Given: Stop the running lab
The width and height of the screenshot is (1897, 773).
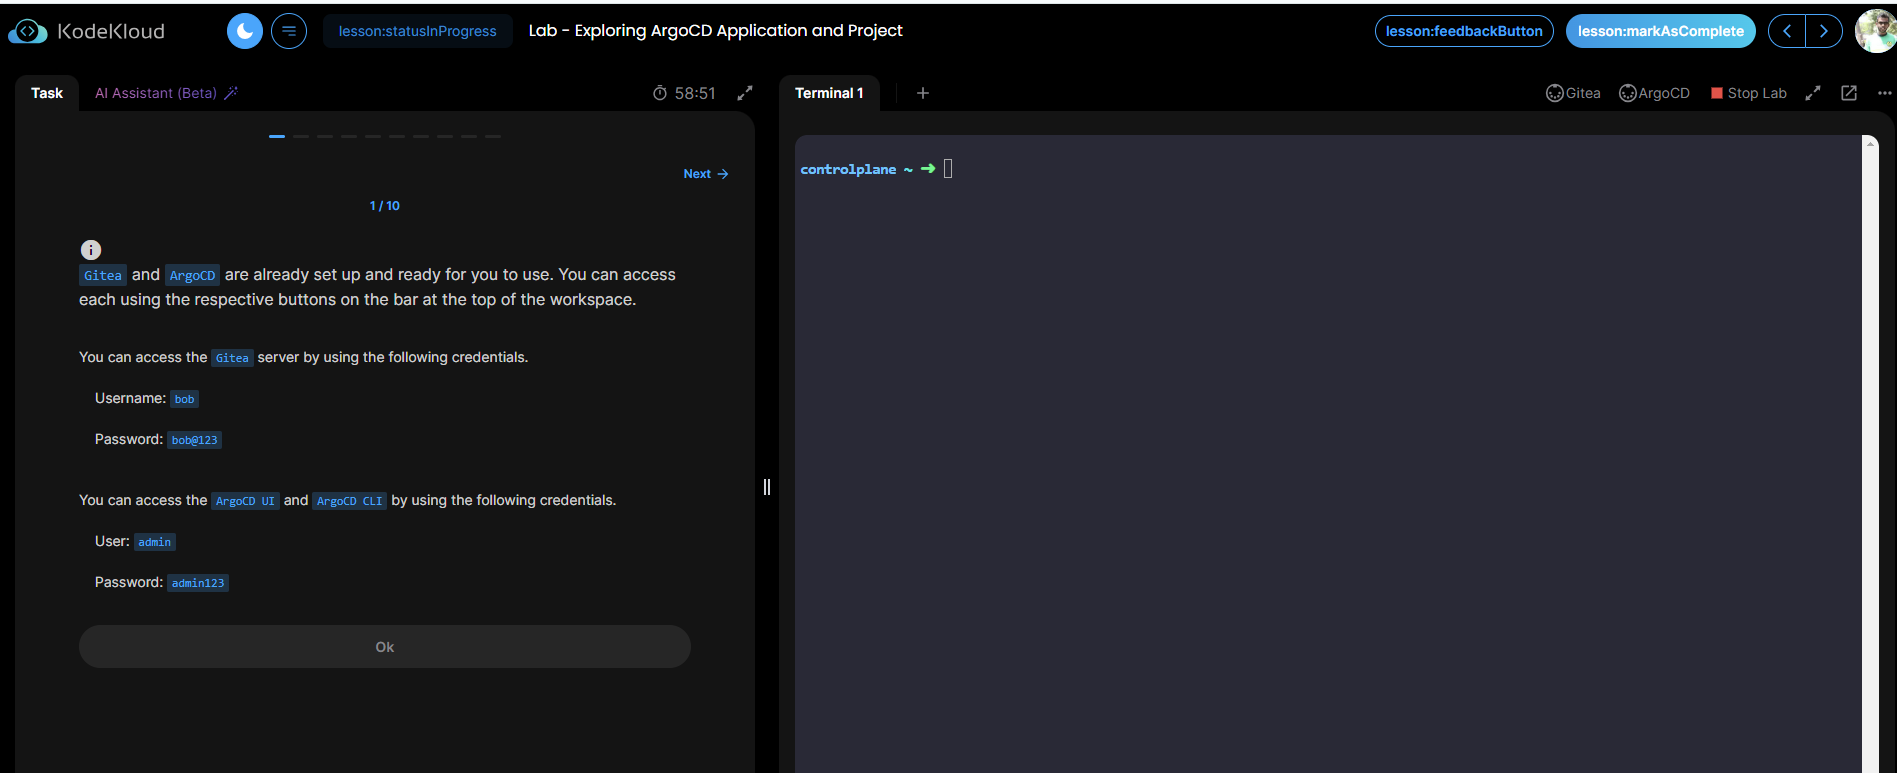Looking at the screenshot, I should 1748,93.
